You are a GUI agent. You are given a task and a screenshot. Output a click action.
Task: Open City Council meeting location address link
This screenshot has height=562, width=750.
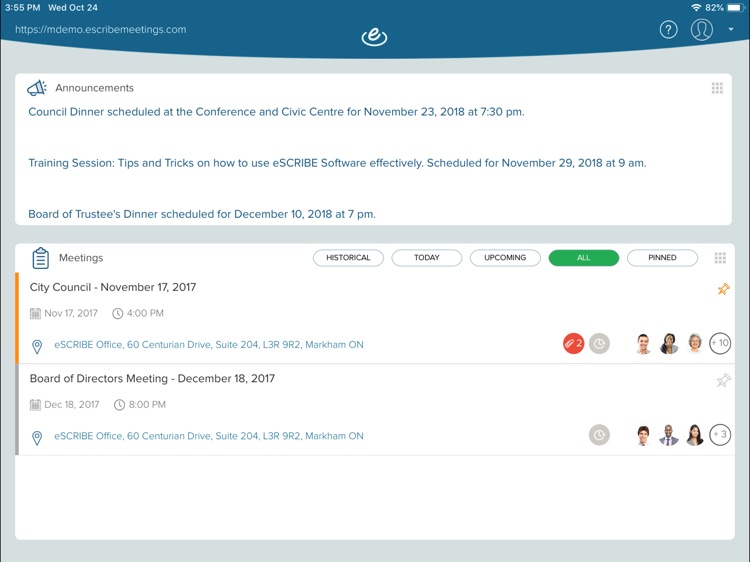coord(209,344)
